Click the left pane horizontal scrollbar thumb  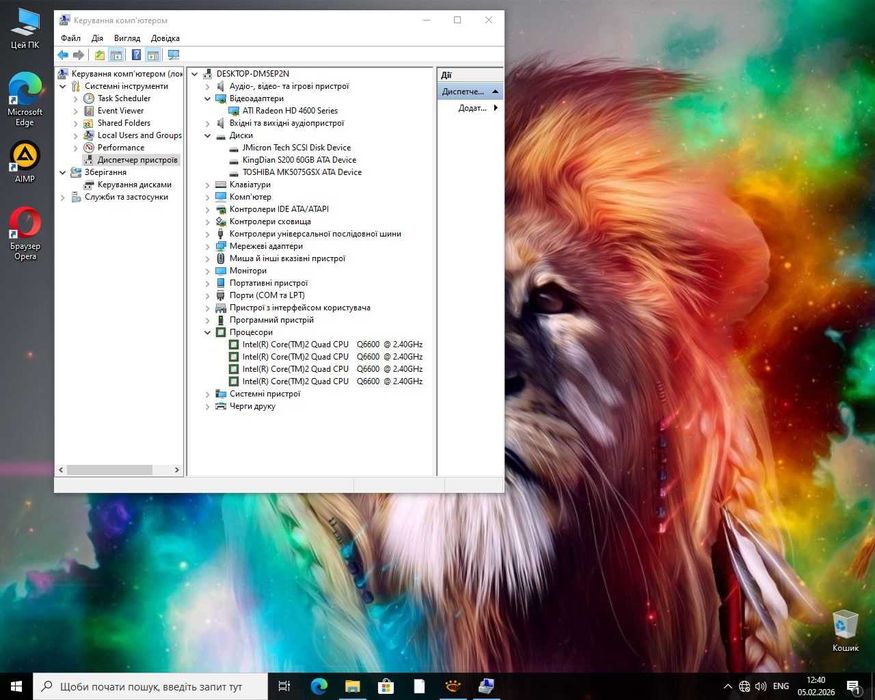pos(109,470)
